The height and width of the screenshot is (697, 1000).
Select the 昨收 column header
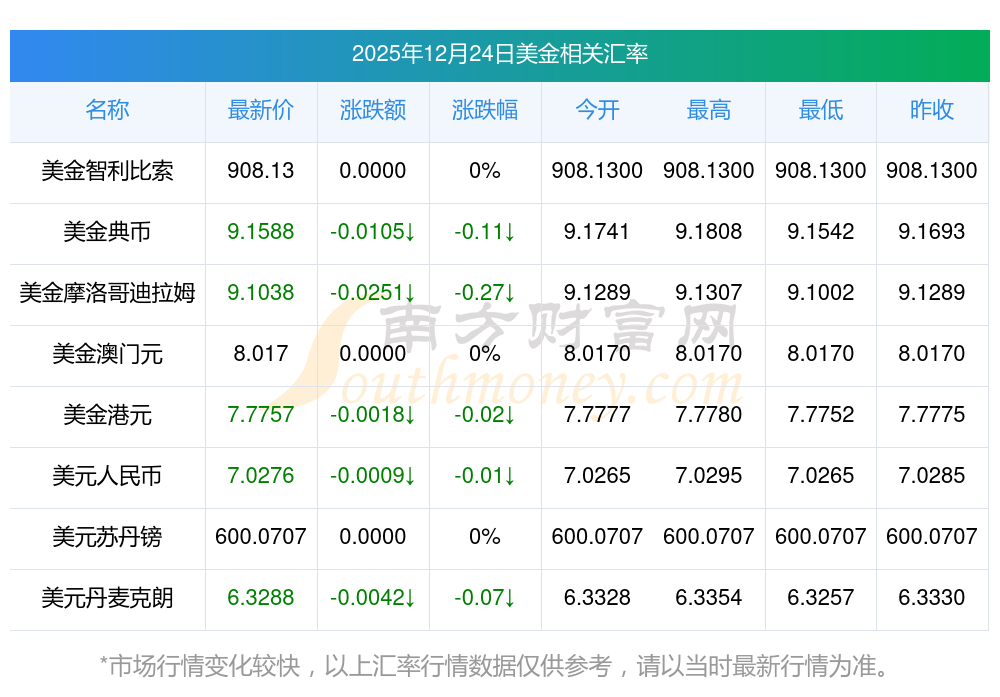[x=932, y=110]
